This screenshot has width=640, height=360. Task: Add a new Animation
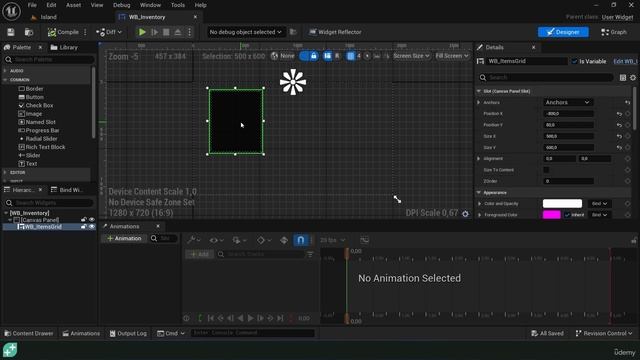124,238
